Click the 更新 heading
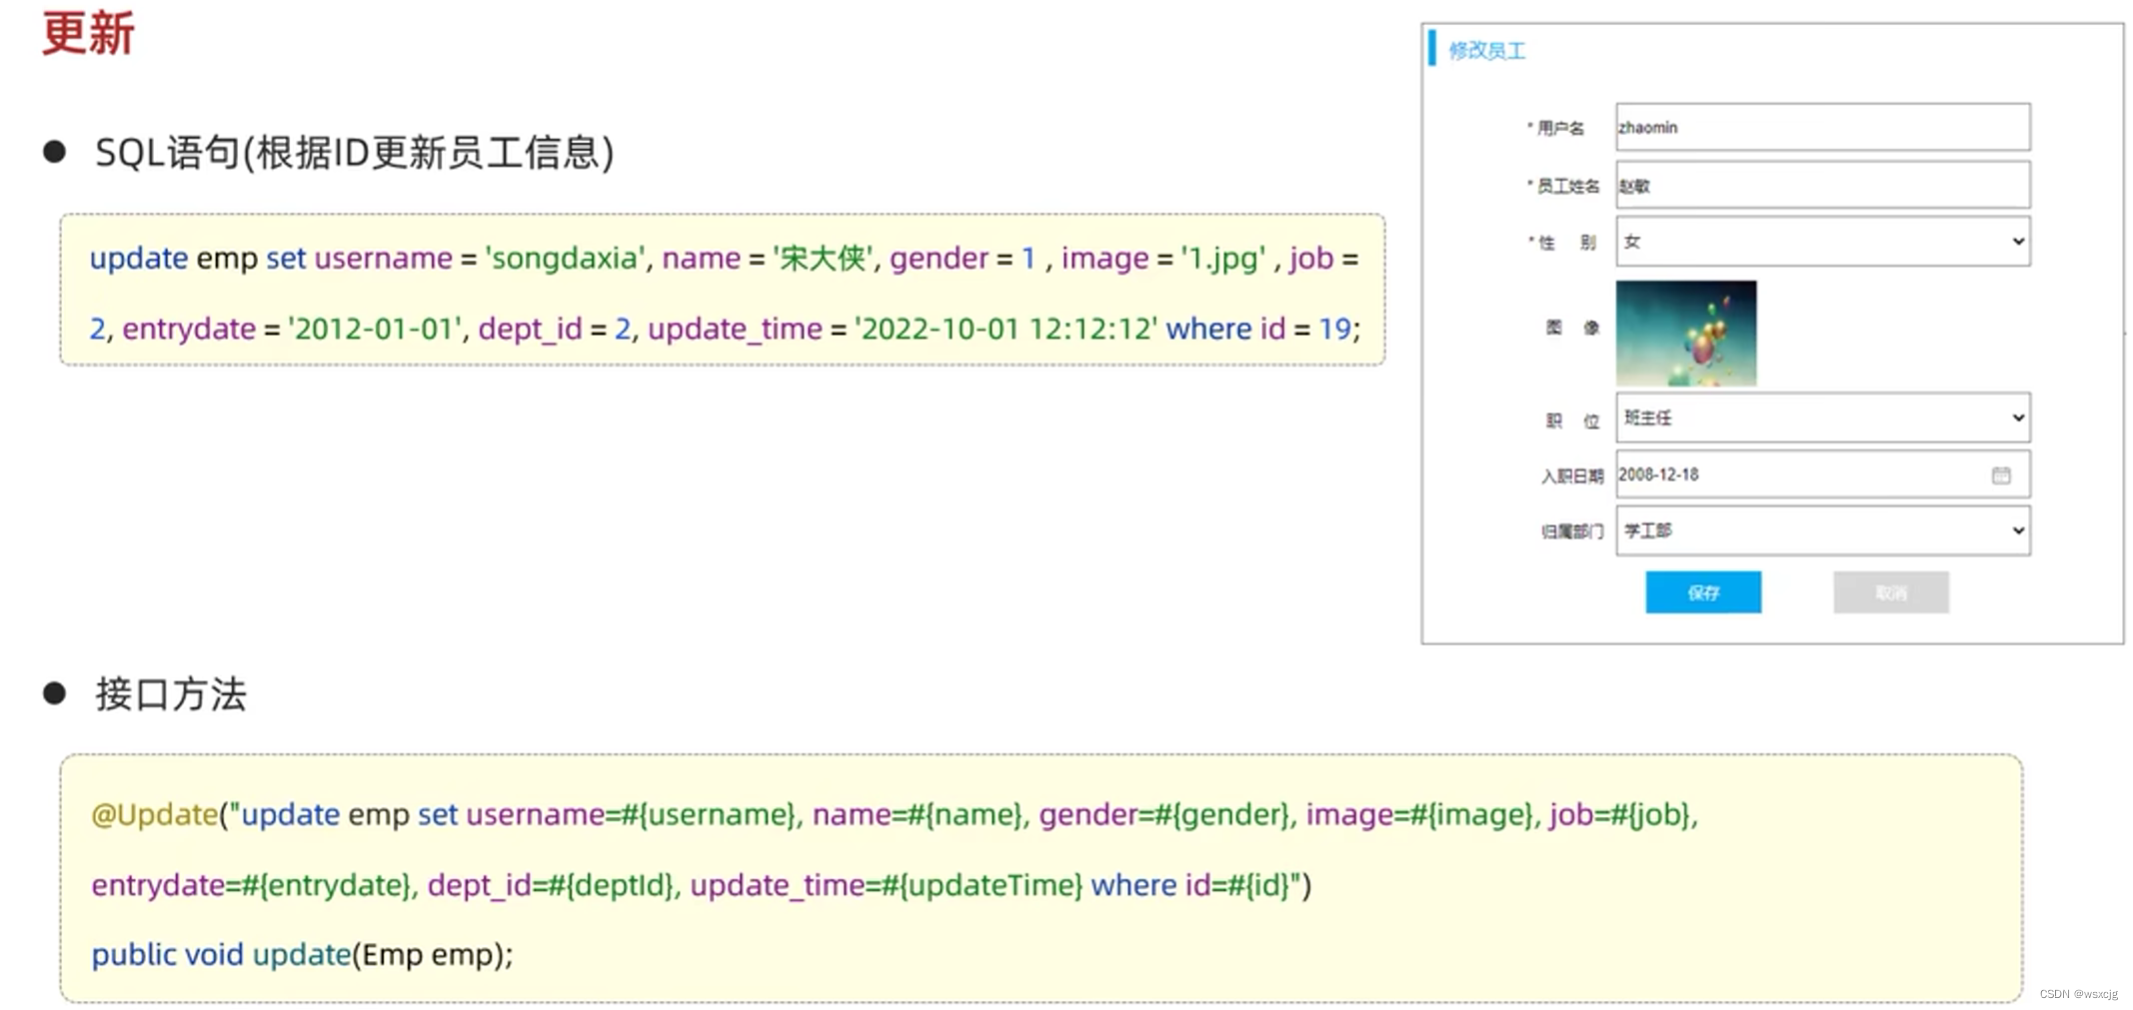The image size is (2133, 1010). pyautogui.click(x=88, y=33)
